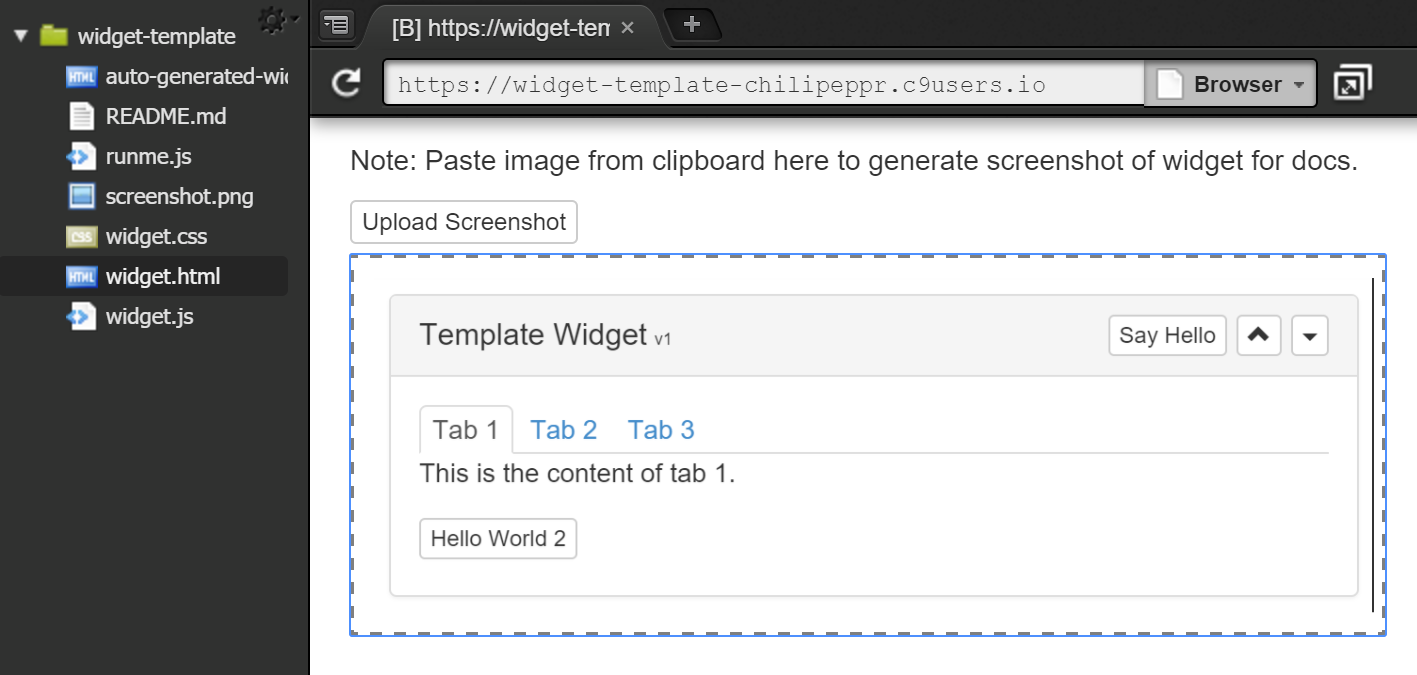Screen dimensions: 1417x675
Task: Open Template Widget caret dropdown menu
Action: tap(1310, 336)
